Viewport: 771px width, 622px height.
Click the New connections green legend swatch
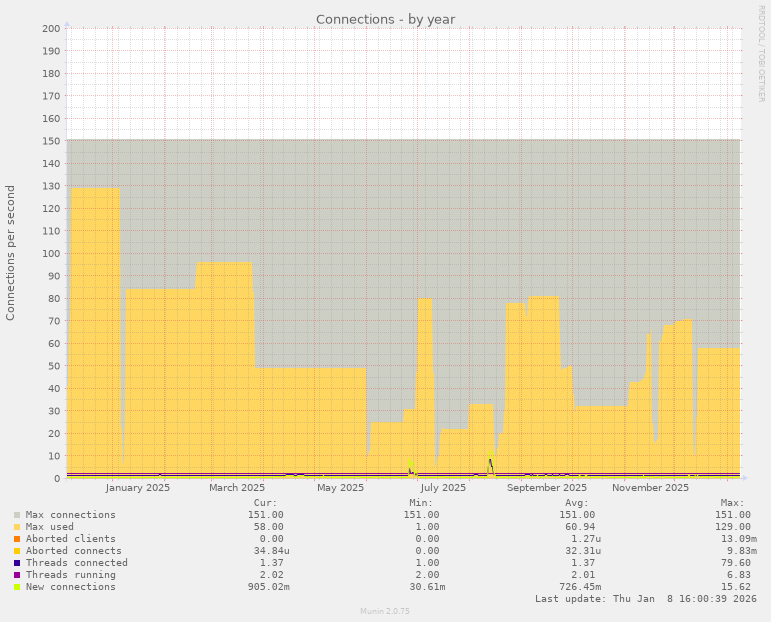(17, 587)
